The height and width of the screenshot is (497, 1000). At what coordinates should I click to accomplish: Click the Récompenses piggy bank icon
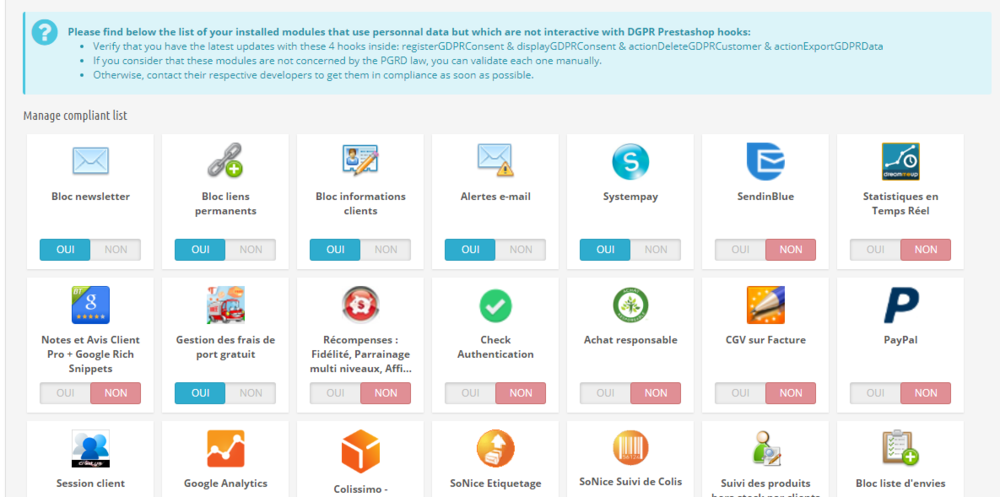(360, 305)
